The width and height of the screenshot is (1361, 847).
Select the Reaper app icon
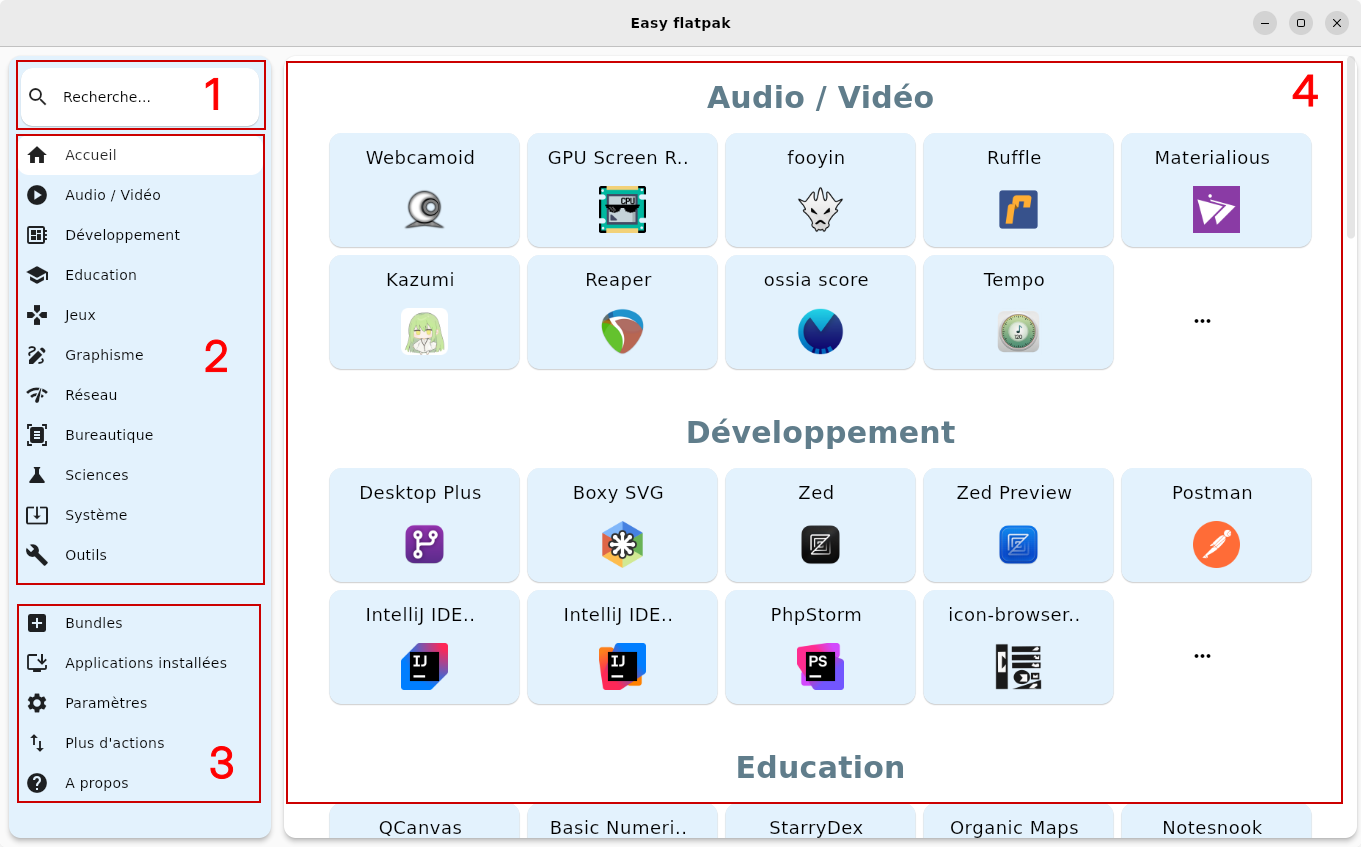[x=622, y=332]
